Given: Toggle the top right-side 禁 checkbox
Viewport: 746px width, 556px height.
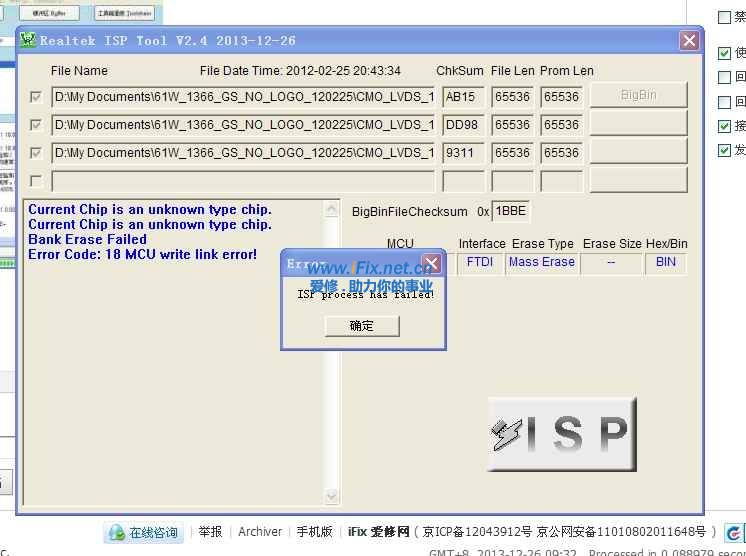Looking at the screenshot, I should point(725,17).
